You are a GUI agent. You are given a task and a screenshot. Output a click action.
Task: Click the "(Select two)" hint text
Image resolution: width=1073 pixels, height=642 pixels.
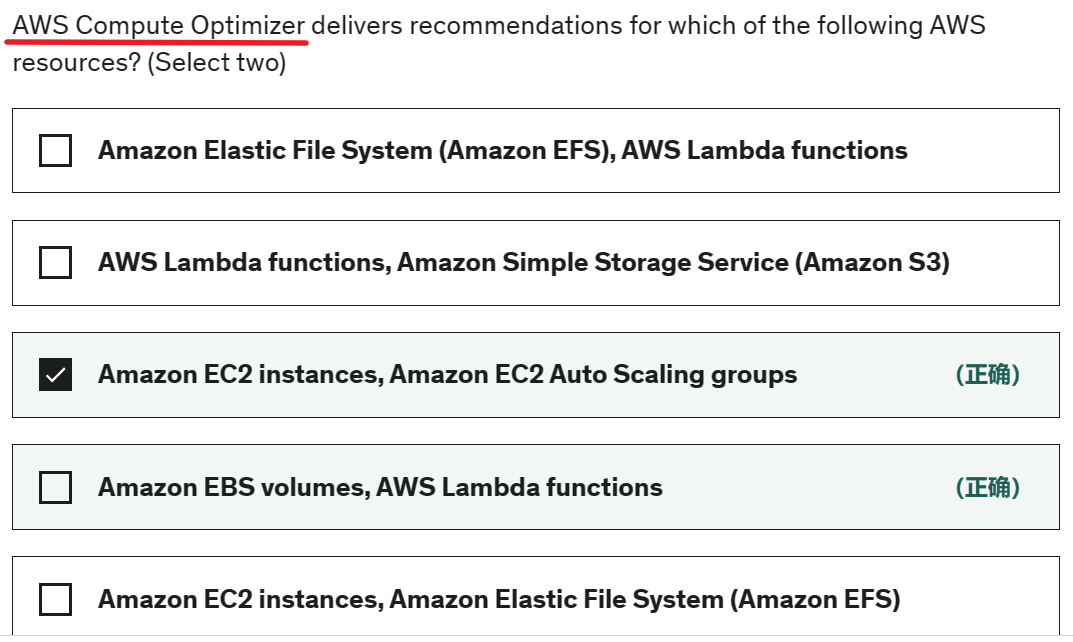coord(216,63)
